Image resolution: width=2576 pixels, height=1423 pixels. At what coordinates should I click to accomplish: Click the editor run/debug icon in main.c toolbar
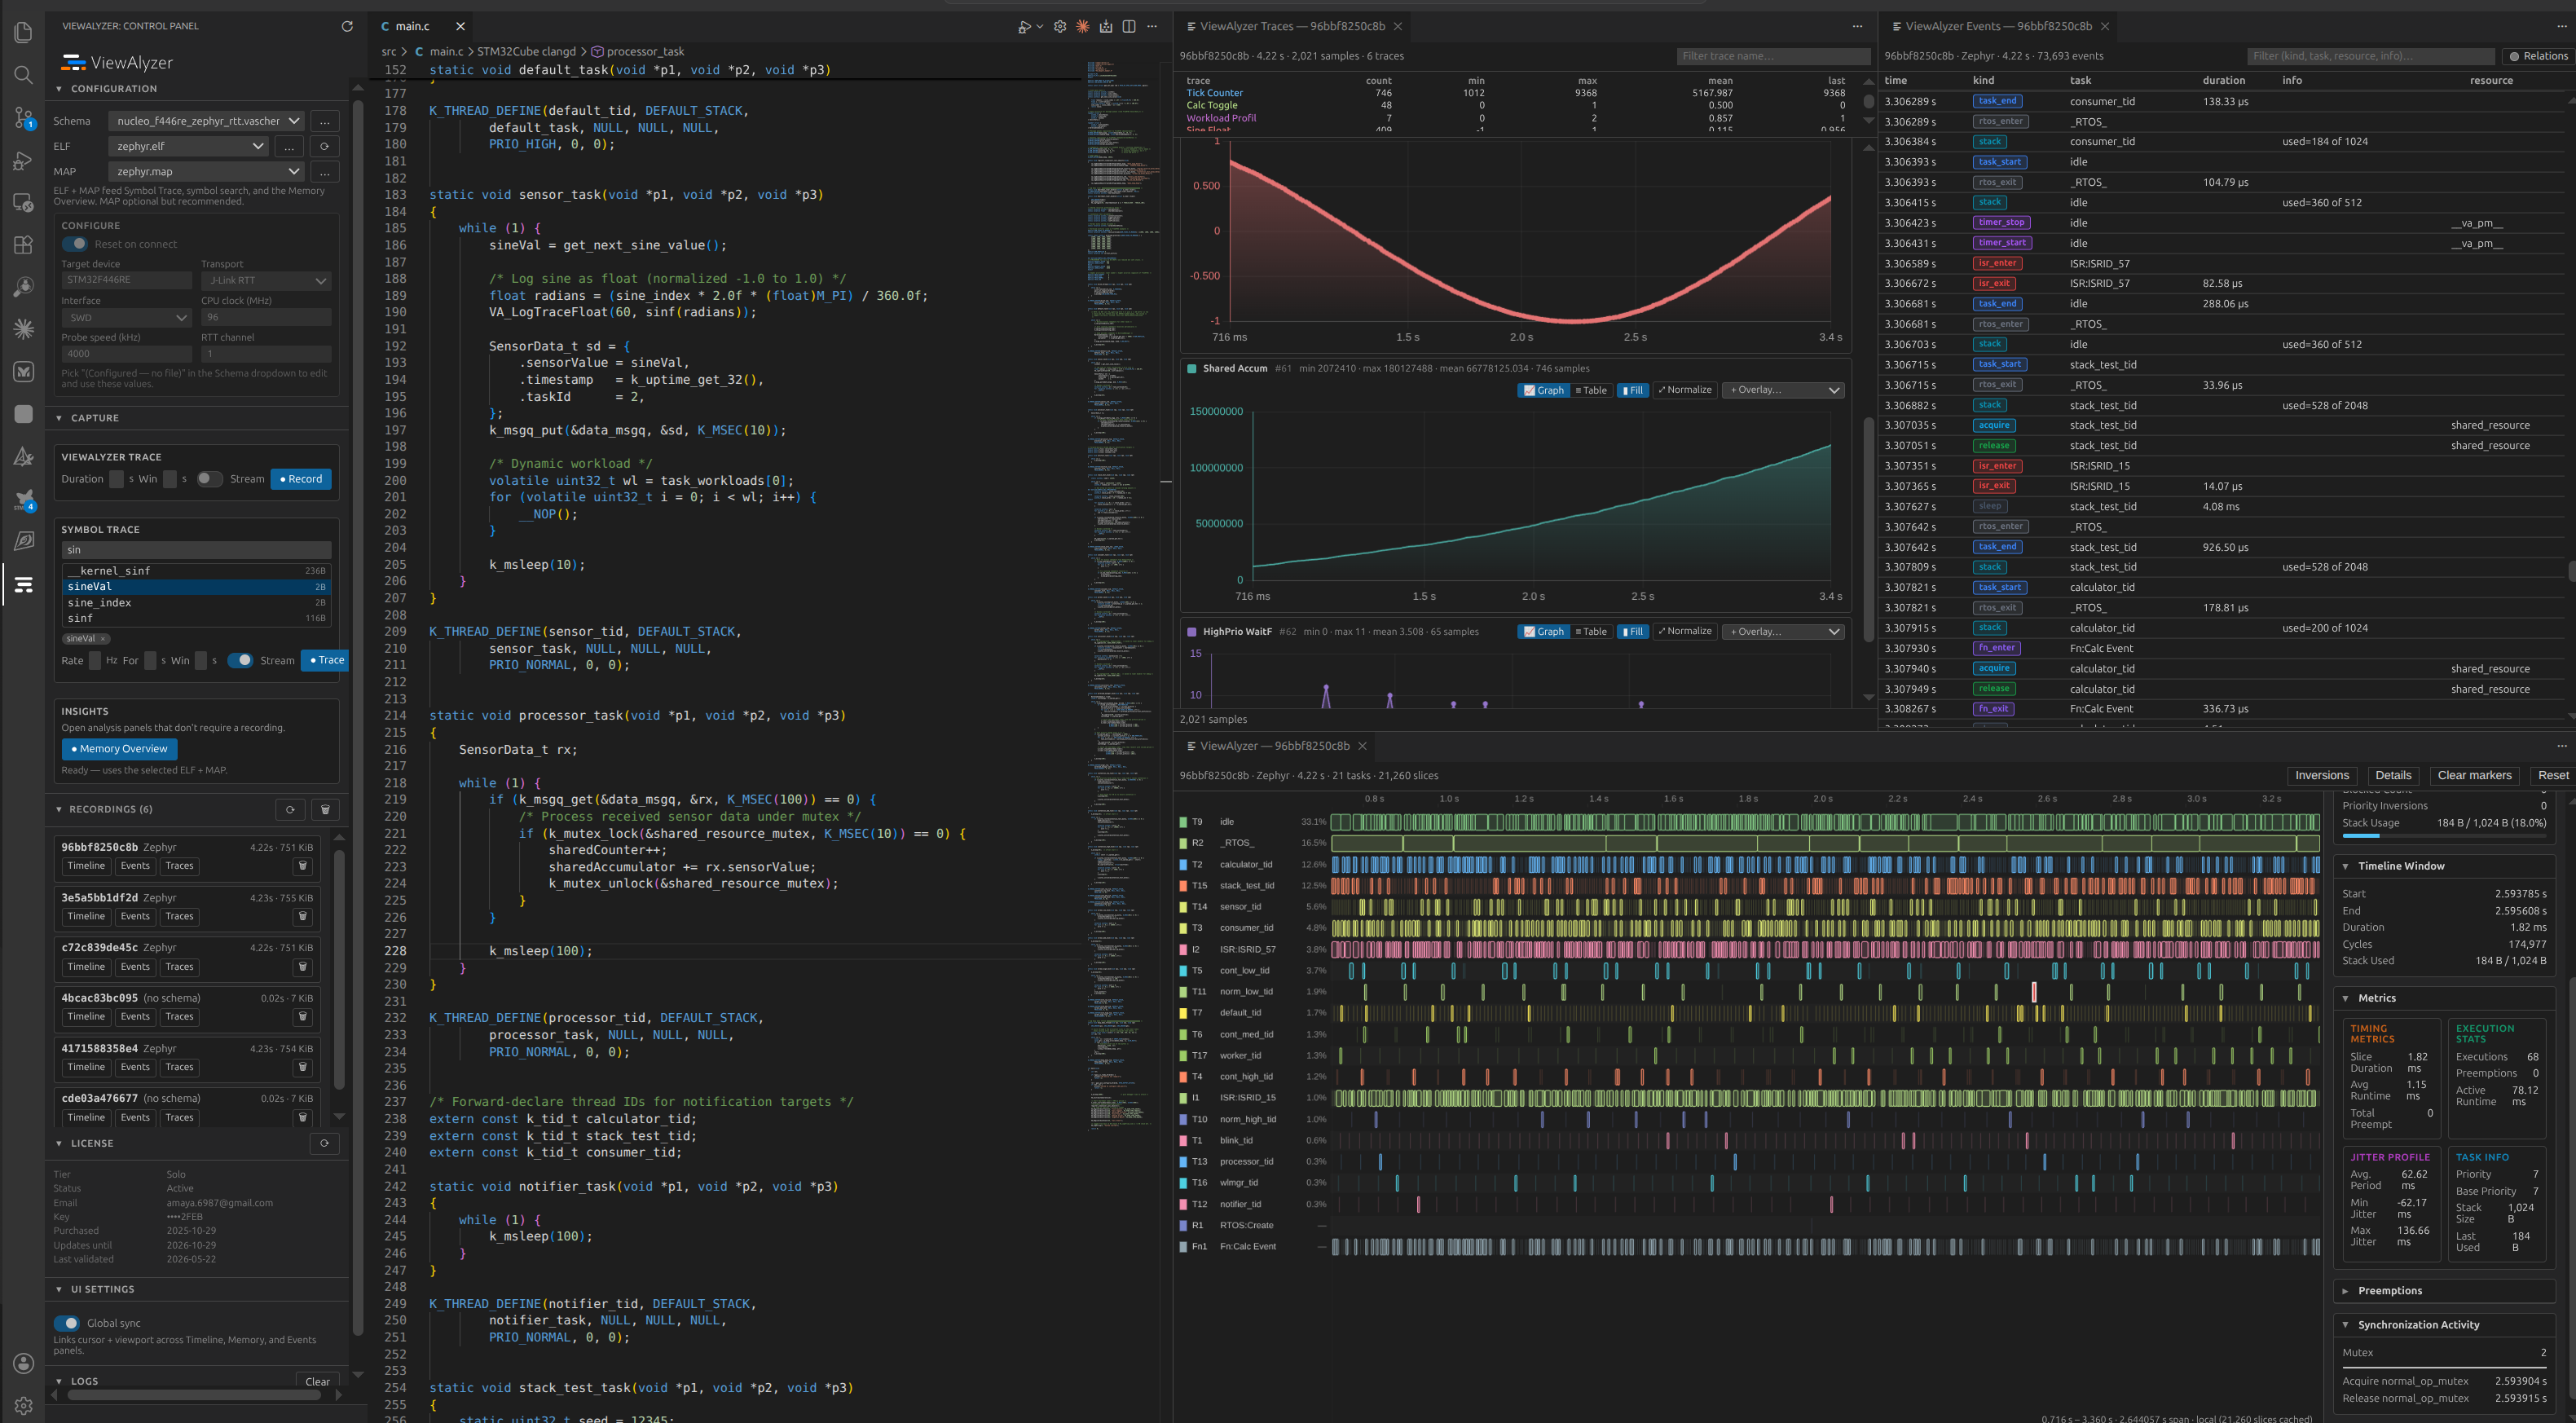(x=1025, y=27)
